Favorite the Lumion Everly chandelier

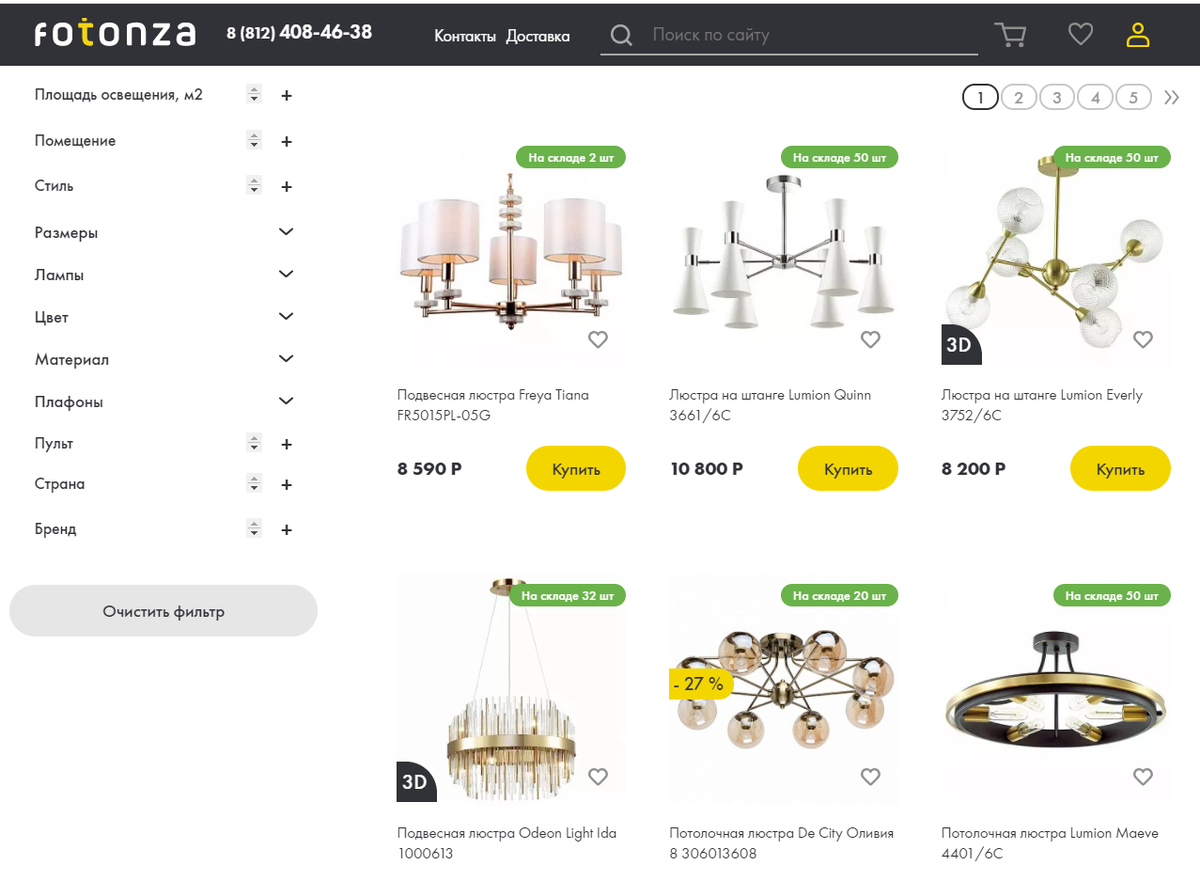[x=1143, y=339]
